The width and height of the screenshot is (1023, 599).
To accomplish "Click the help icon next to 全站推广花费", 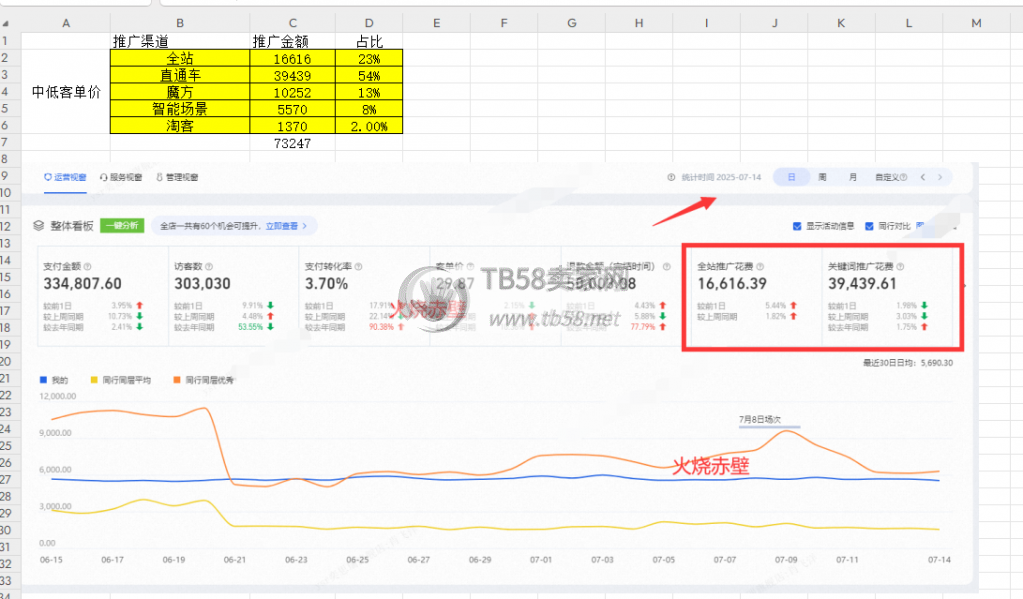I will point(760,267).
